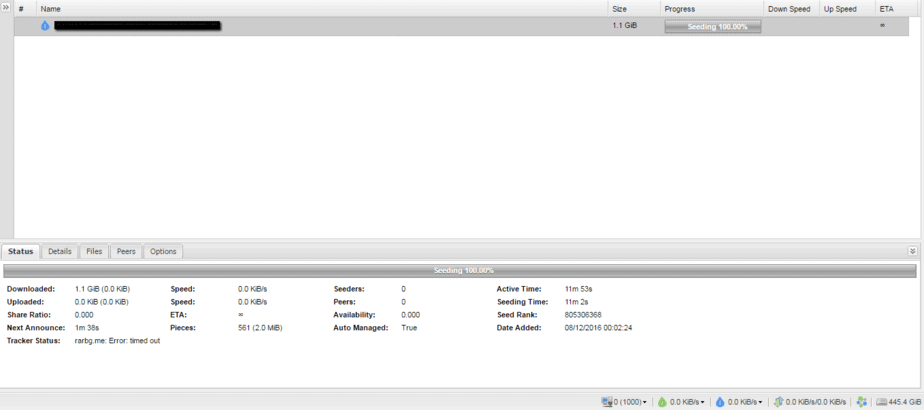Collapse the torrent details panel
Viewport: 924px width, 410px height.
pos(912,251)
